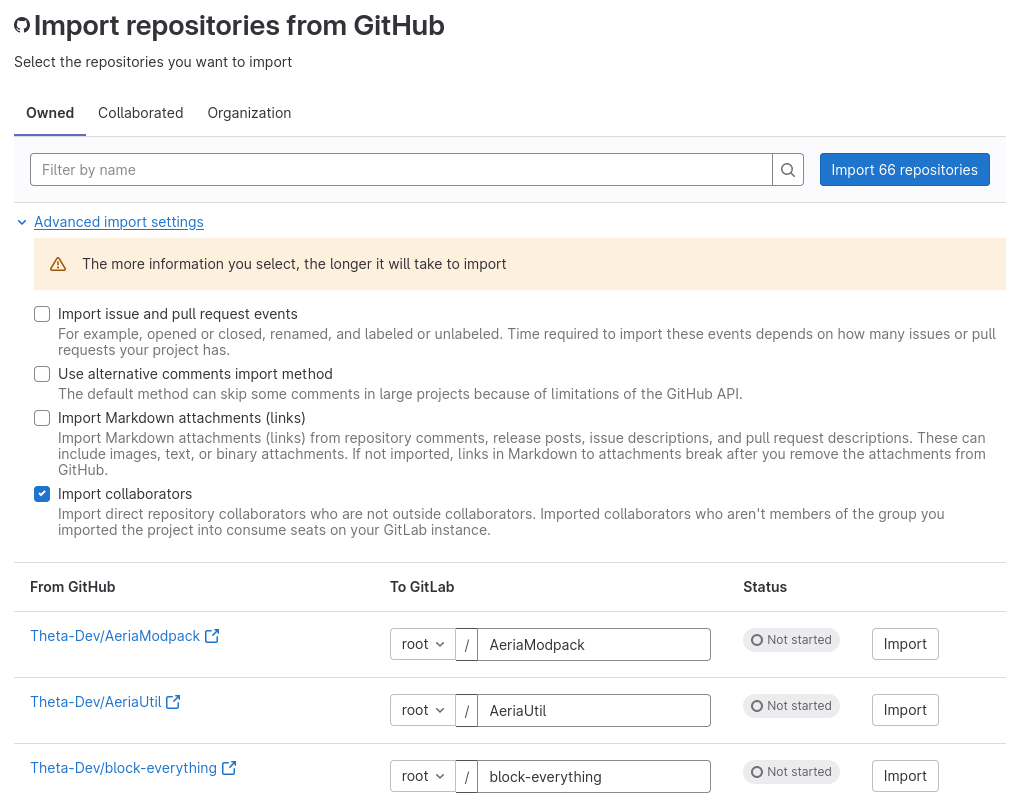Image resolution: width=1013 pixels, height=803 pixels.
Task: Import the AeriaModpack repository
Action: (x=905, y=644)
